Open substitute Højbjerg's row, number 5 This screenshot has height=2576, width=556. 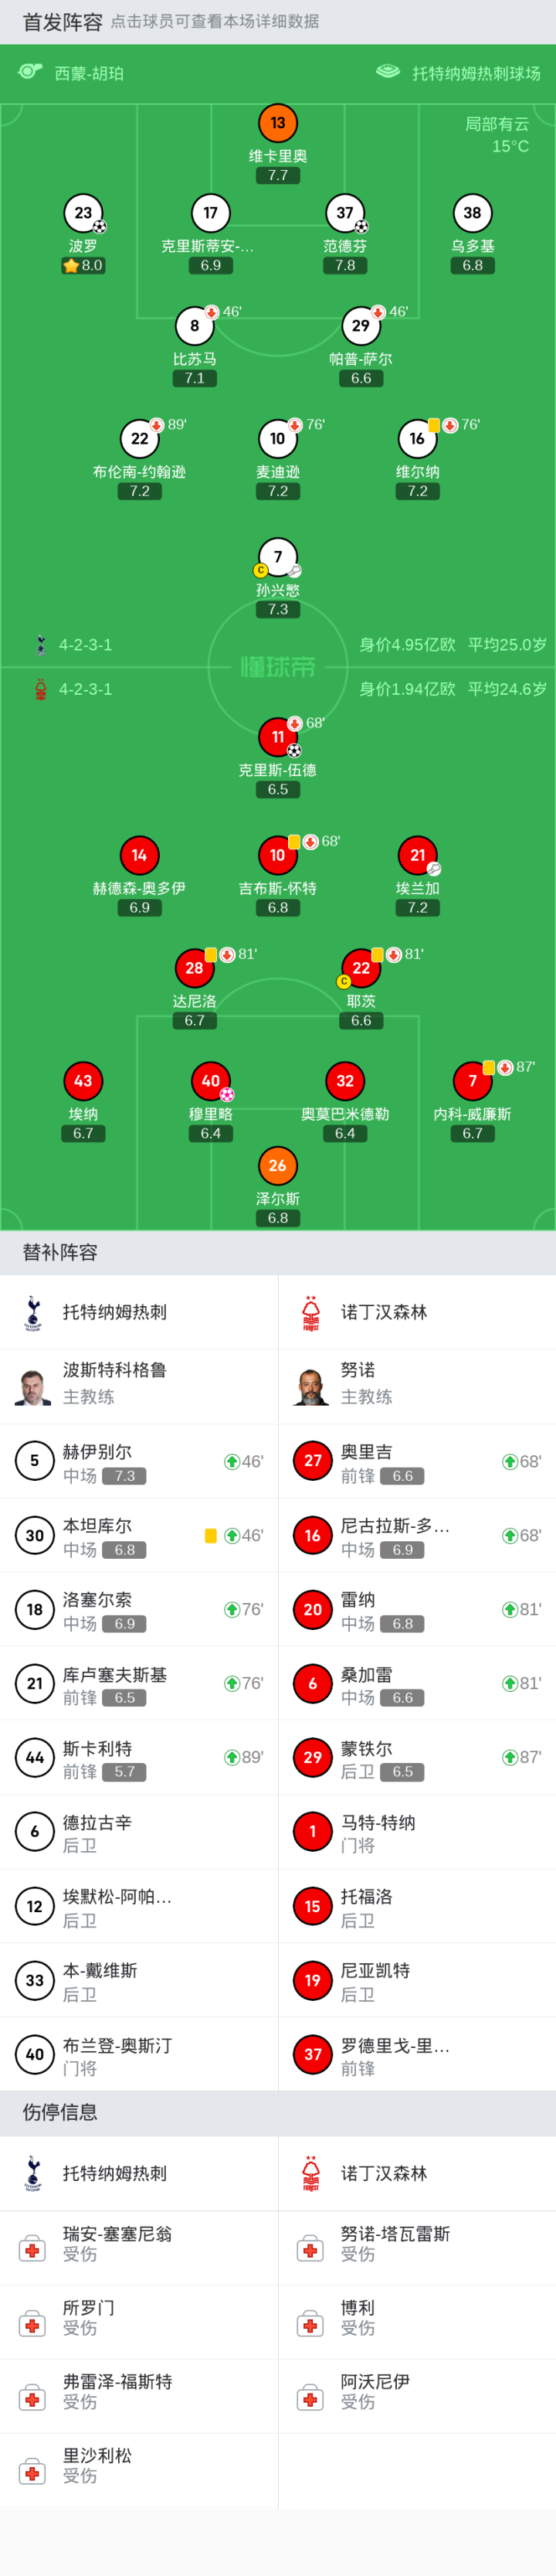tap(139, 1461)
